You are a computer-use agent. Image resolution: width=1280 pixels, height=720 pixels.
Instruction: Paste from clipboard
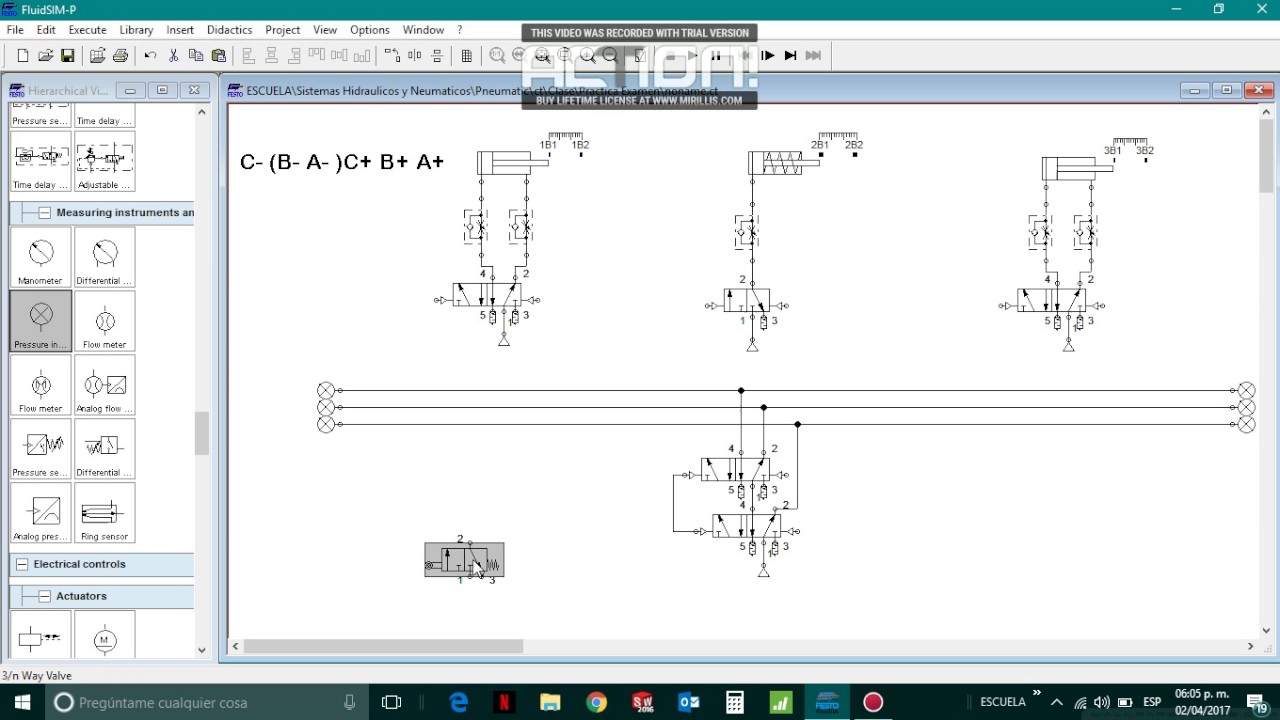pos(218,56)
